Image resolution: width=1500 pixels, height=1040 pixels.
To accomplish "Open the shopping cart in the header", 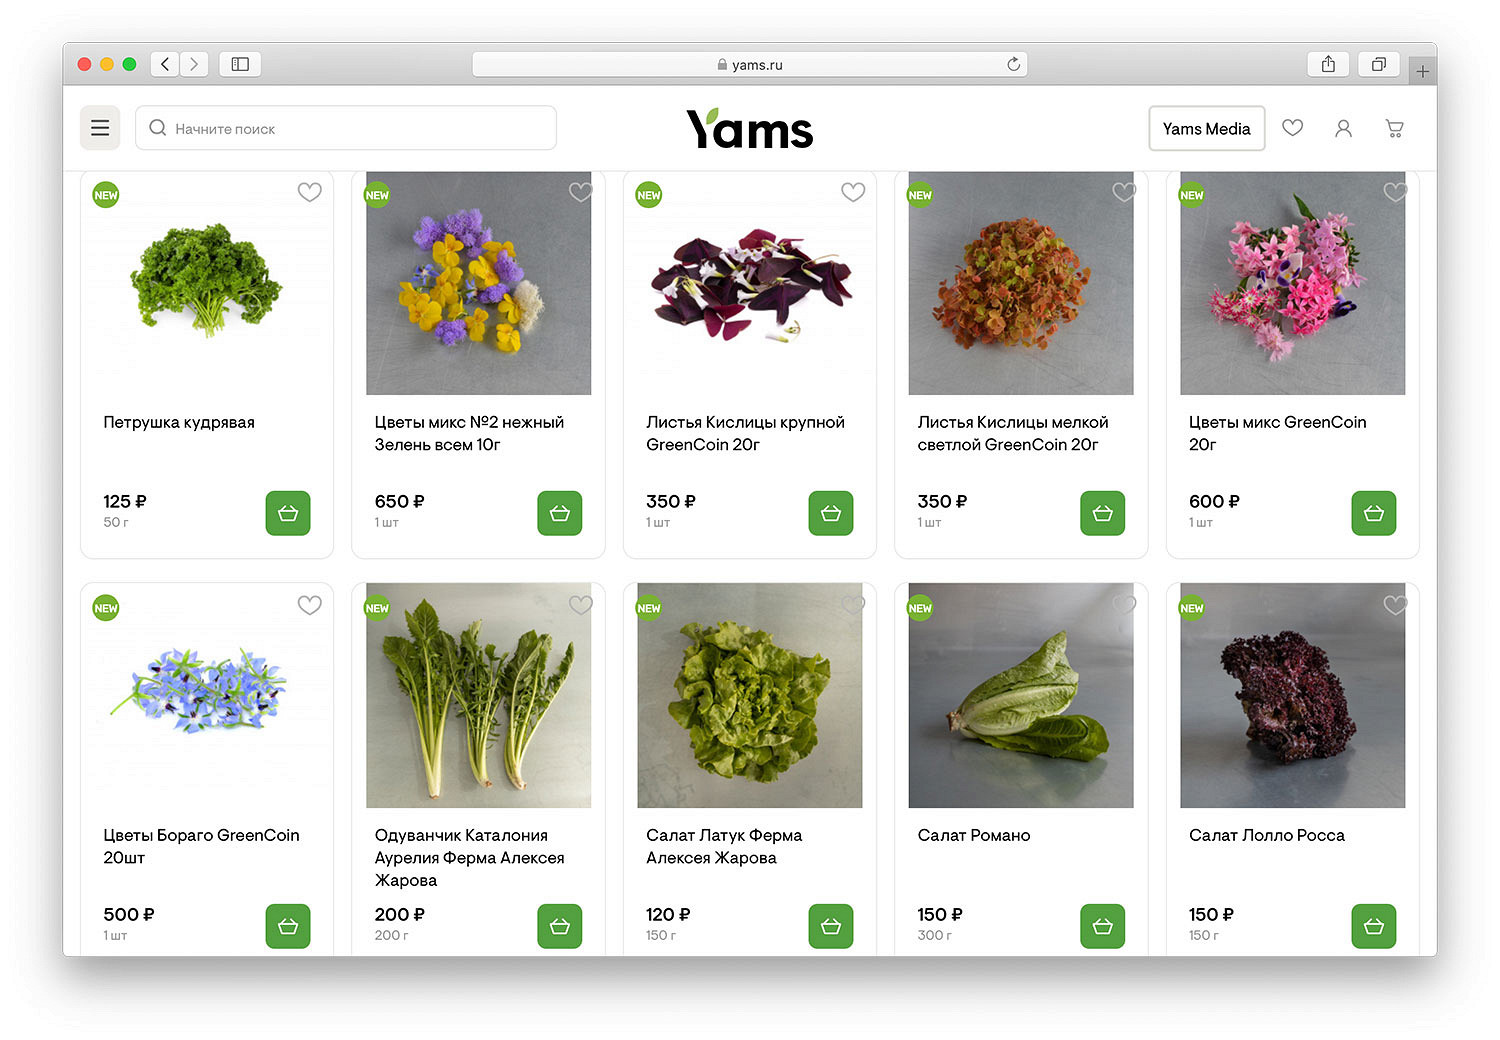I will [1394, 128].
